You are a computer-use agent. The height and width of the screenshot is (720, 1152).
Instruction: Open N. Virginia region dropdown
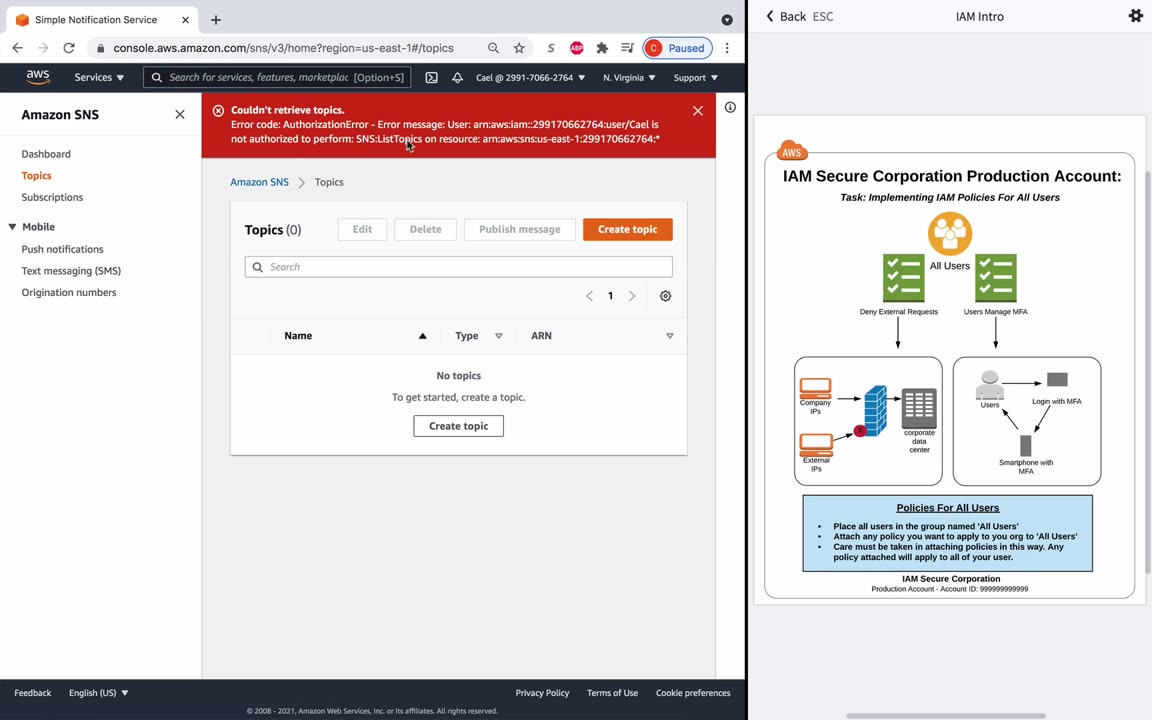pyautogui.click(x=629, y=77)
